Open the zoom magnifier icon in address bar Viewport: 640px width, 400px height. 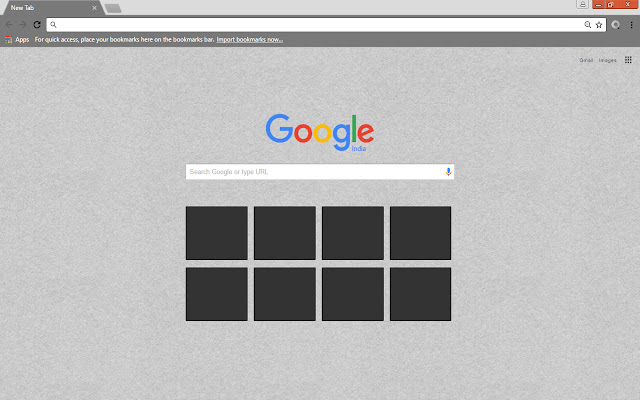(587, 24)
